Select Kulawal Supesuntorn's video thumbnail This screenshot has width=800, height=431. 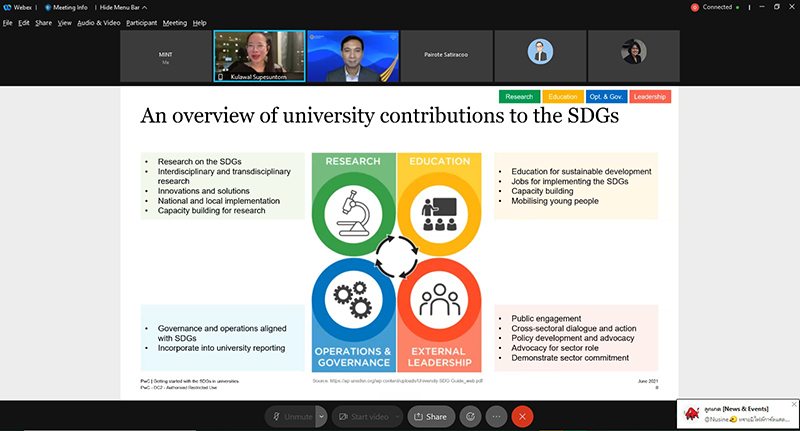pyautogui.click(x=261, y=56)
